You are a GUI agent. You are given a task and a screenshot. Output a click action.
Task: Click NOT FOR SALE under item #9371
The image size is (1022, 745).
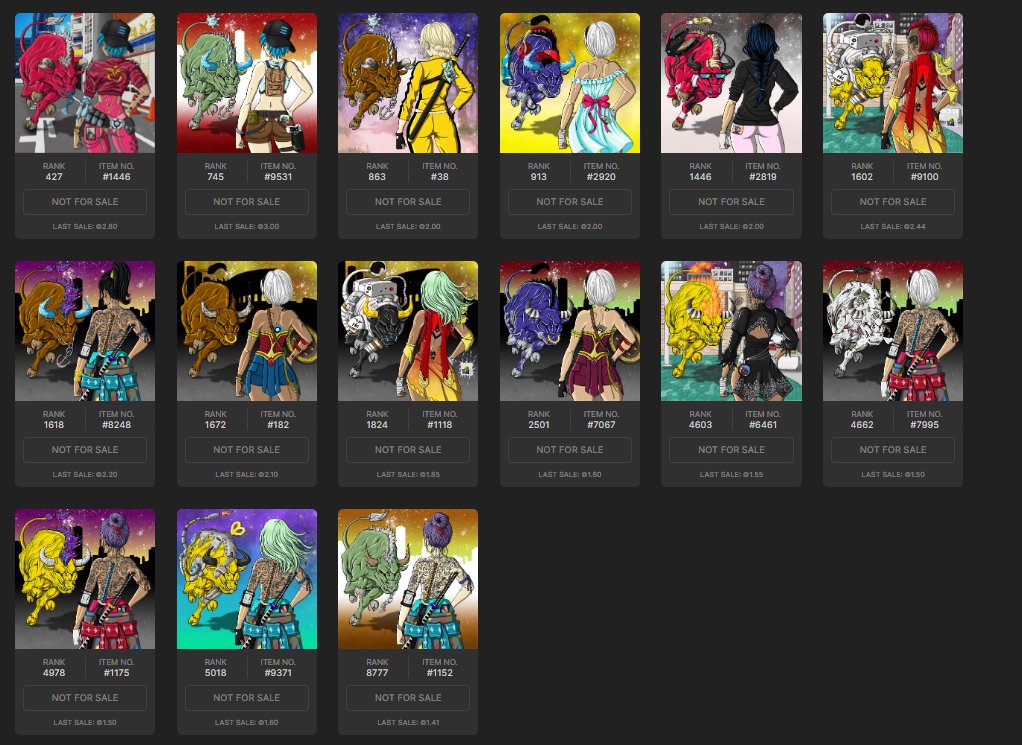tap(247, 697)
